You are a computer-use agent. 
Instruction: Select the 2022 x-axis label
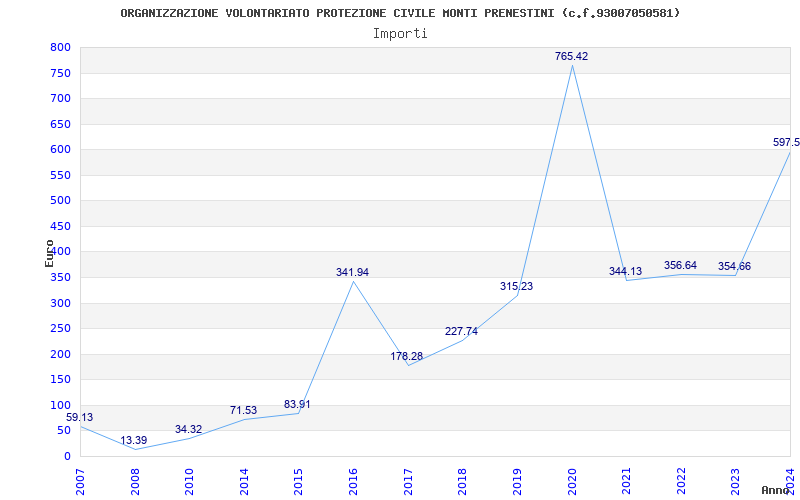[x=681, y=482]
